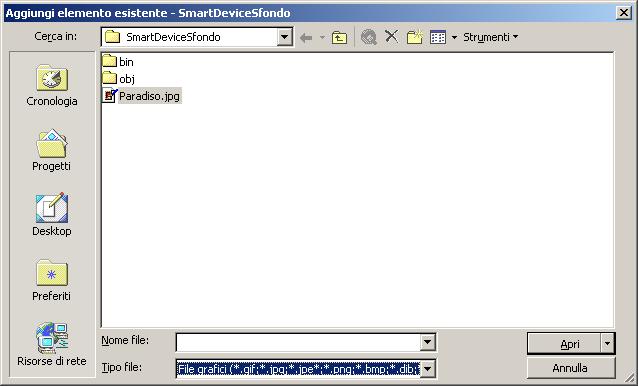Click the Search the Web icon
638x386 pixels.
369,37
